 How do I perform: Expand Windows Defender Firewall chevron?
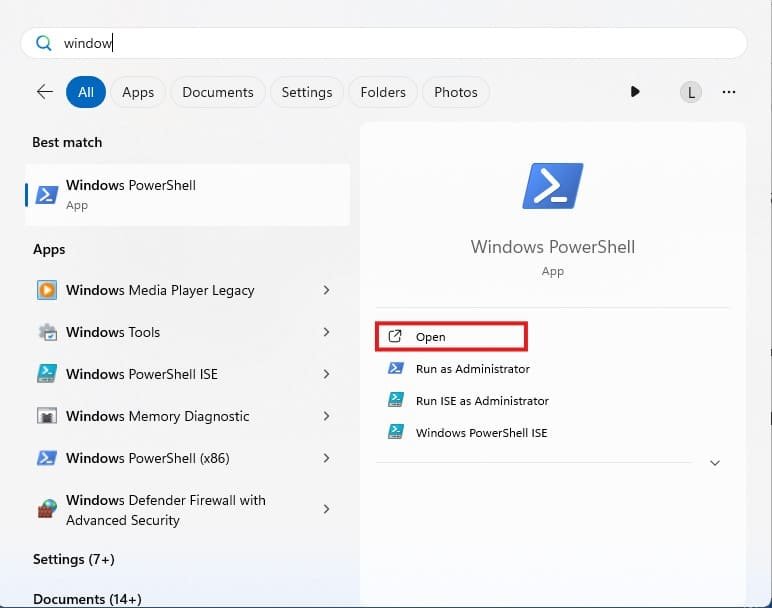pos(326,509)
